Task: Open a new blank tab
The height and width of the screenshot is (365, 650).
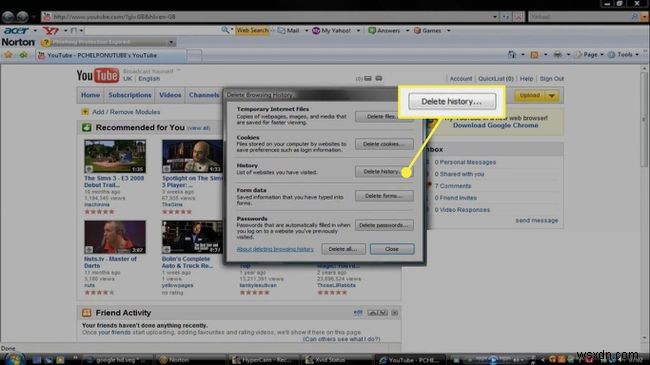Action: 194,55
